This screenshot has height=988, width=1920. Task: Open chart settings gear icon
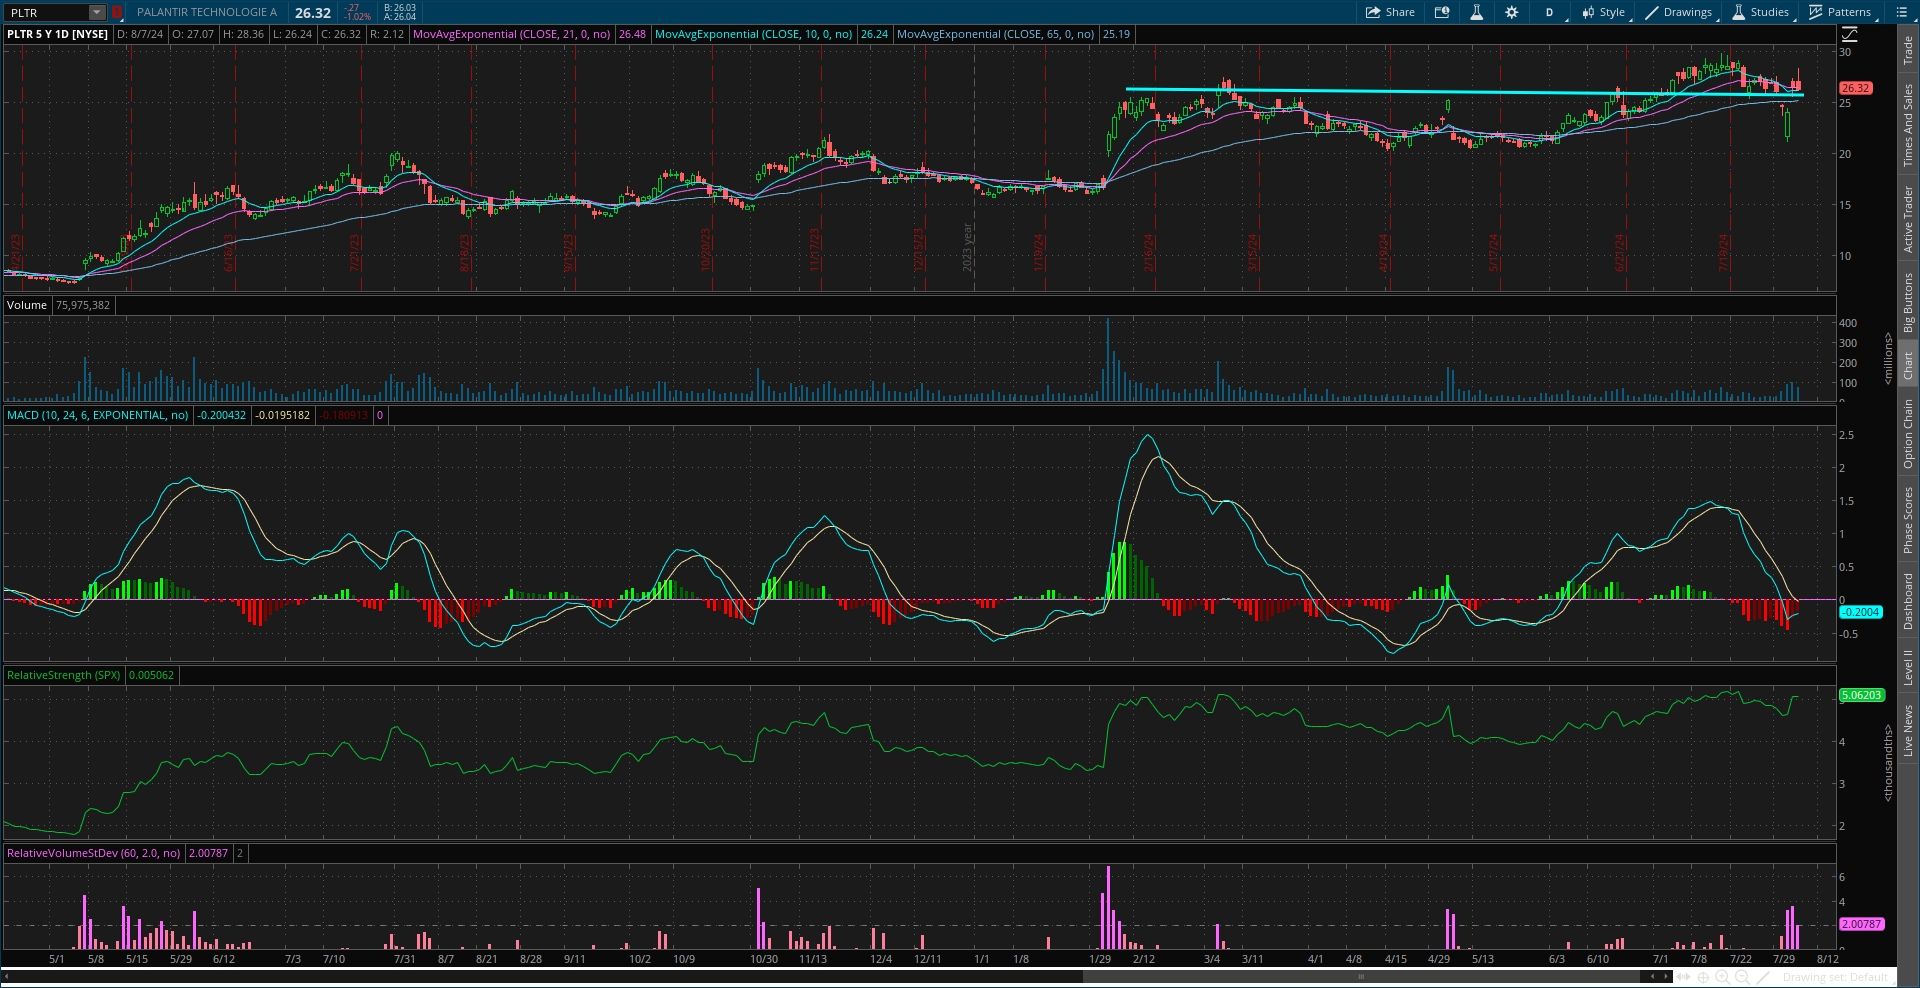(x=1511, y=13)
